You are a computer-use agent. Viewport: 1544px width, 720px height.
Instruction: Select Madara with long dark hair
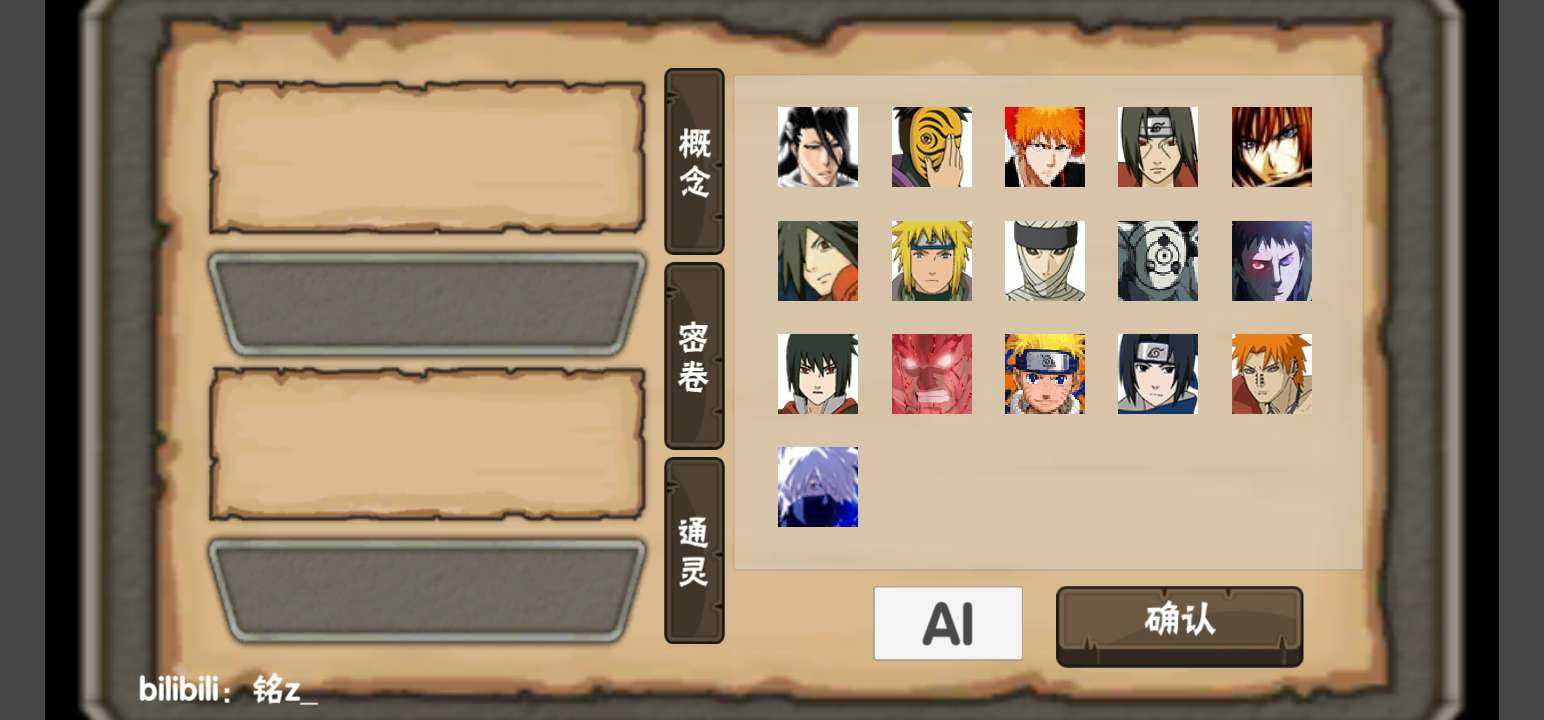tap(818, 261)
